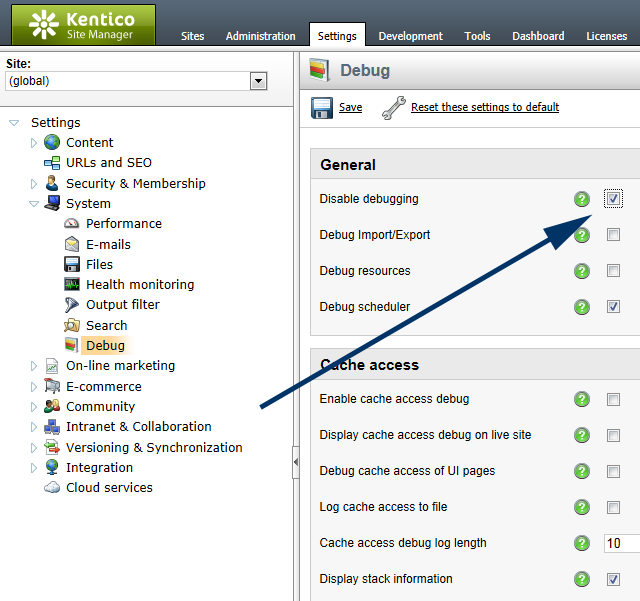Click the E-mails envelope icon

[72, 244]
